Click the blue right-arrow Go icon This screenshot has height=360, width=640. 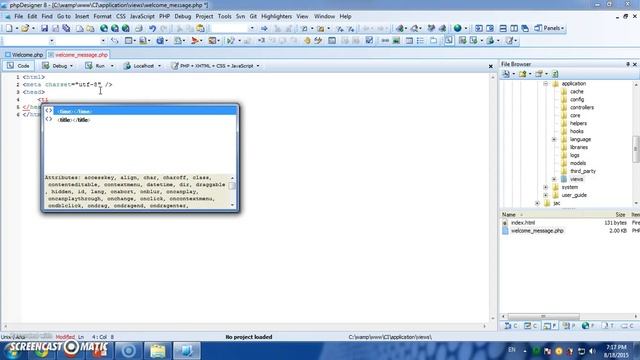[264, 28]
